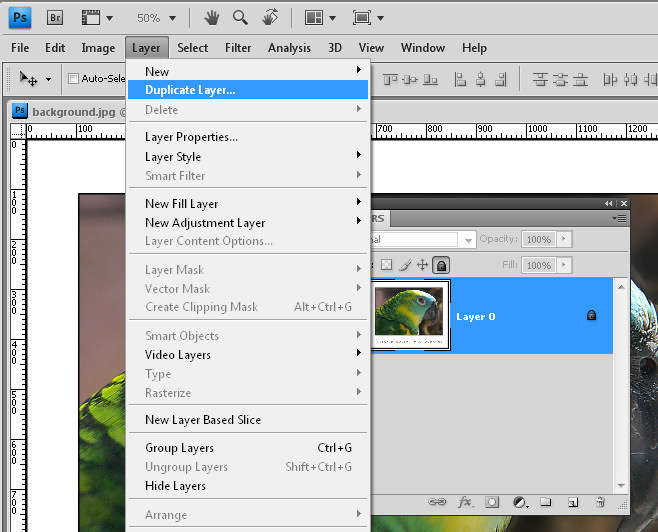Expand the Layer Style submenu
658x532 pixels.
(x=248, y=156)
